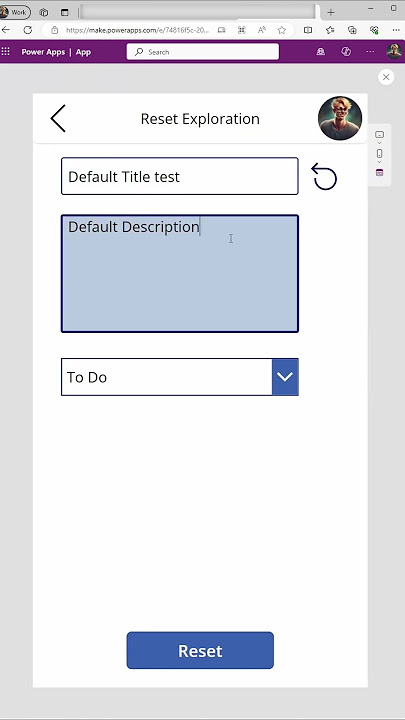Click the purple app frame icon

click(379, 173)
